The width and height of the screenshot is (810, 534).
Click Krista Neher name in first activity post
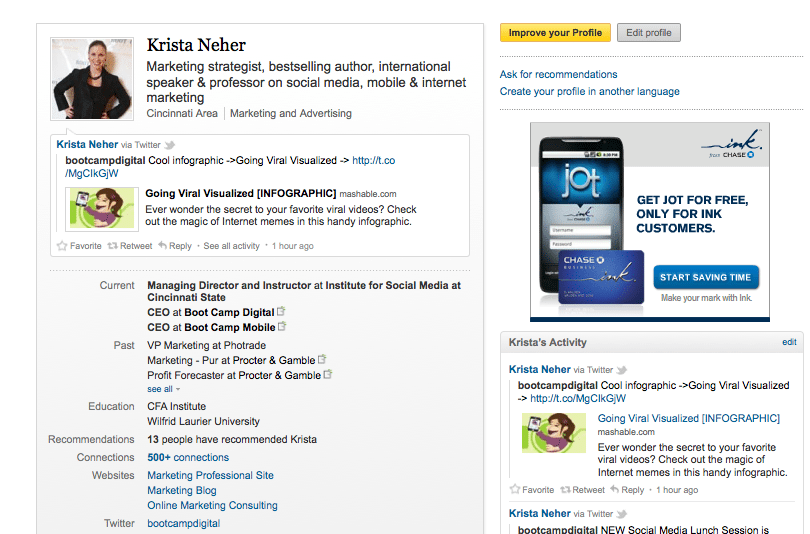coord(540,370)
